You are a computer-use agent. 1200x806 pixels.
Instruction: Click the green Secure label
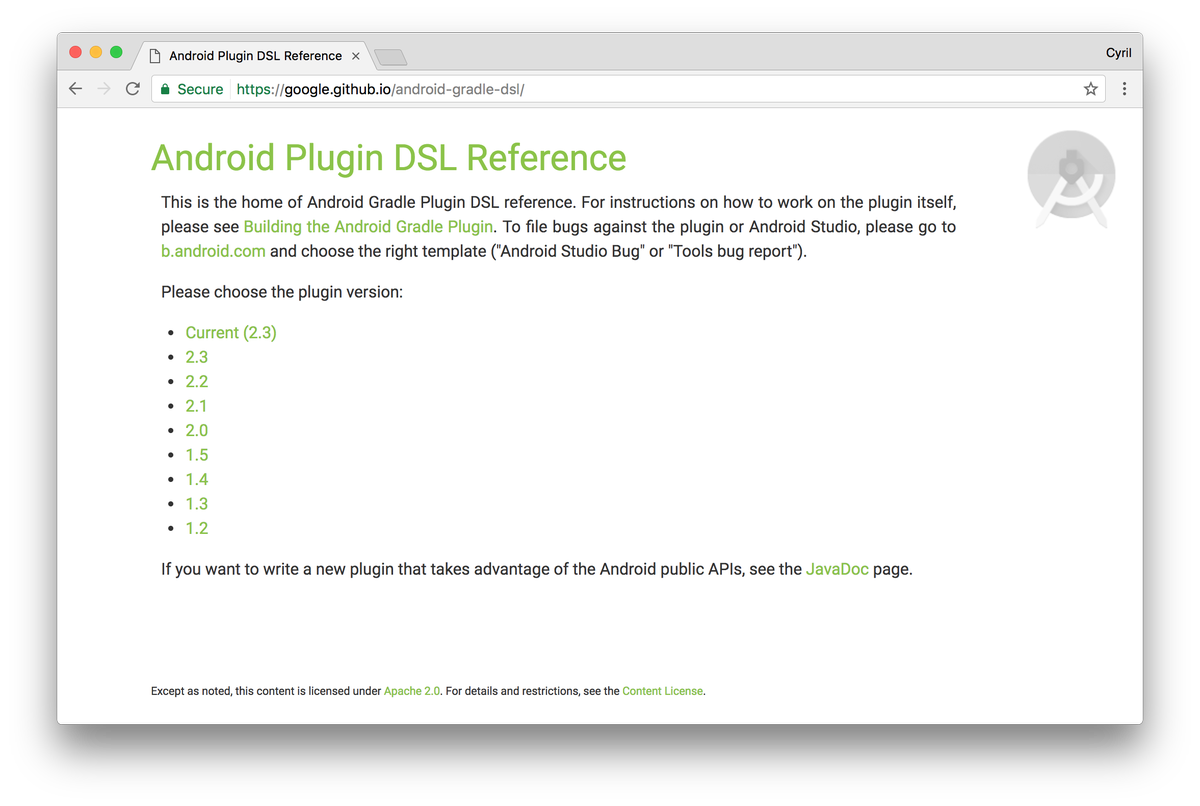(200, 89)
